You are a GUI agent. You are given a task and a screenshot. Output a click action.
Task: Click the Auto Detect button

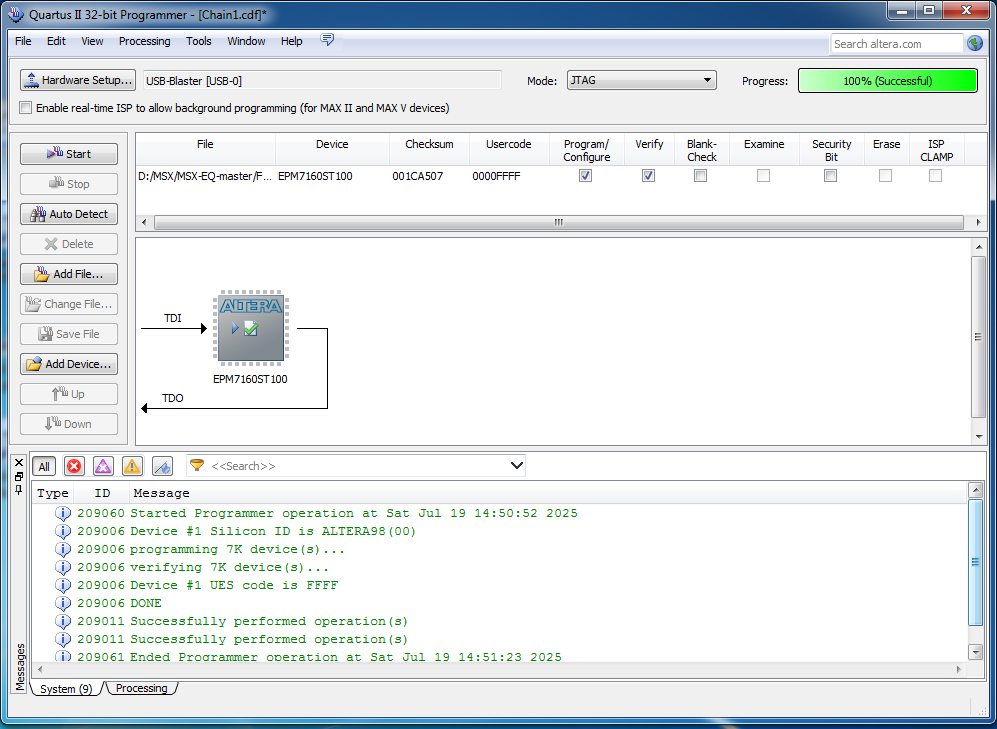69,214
